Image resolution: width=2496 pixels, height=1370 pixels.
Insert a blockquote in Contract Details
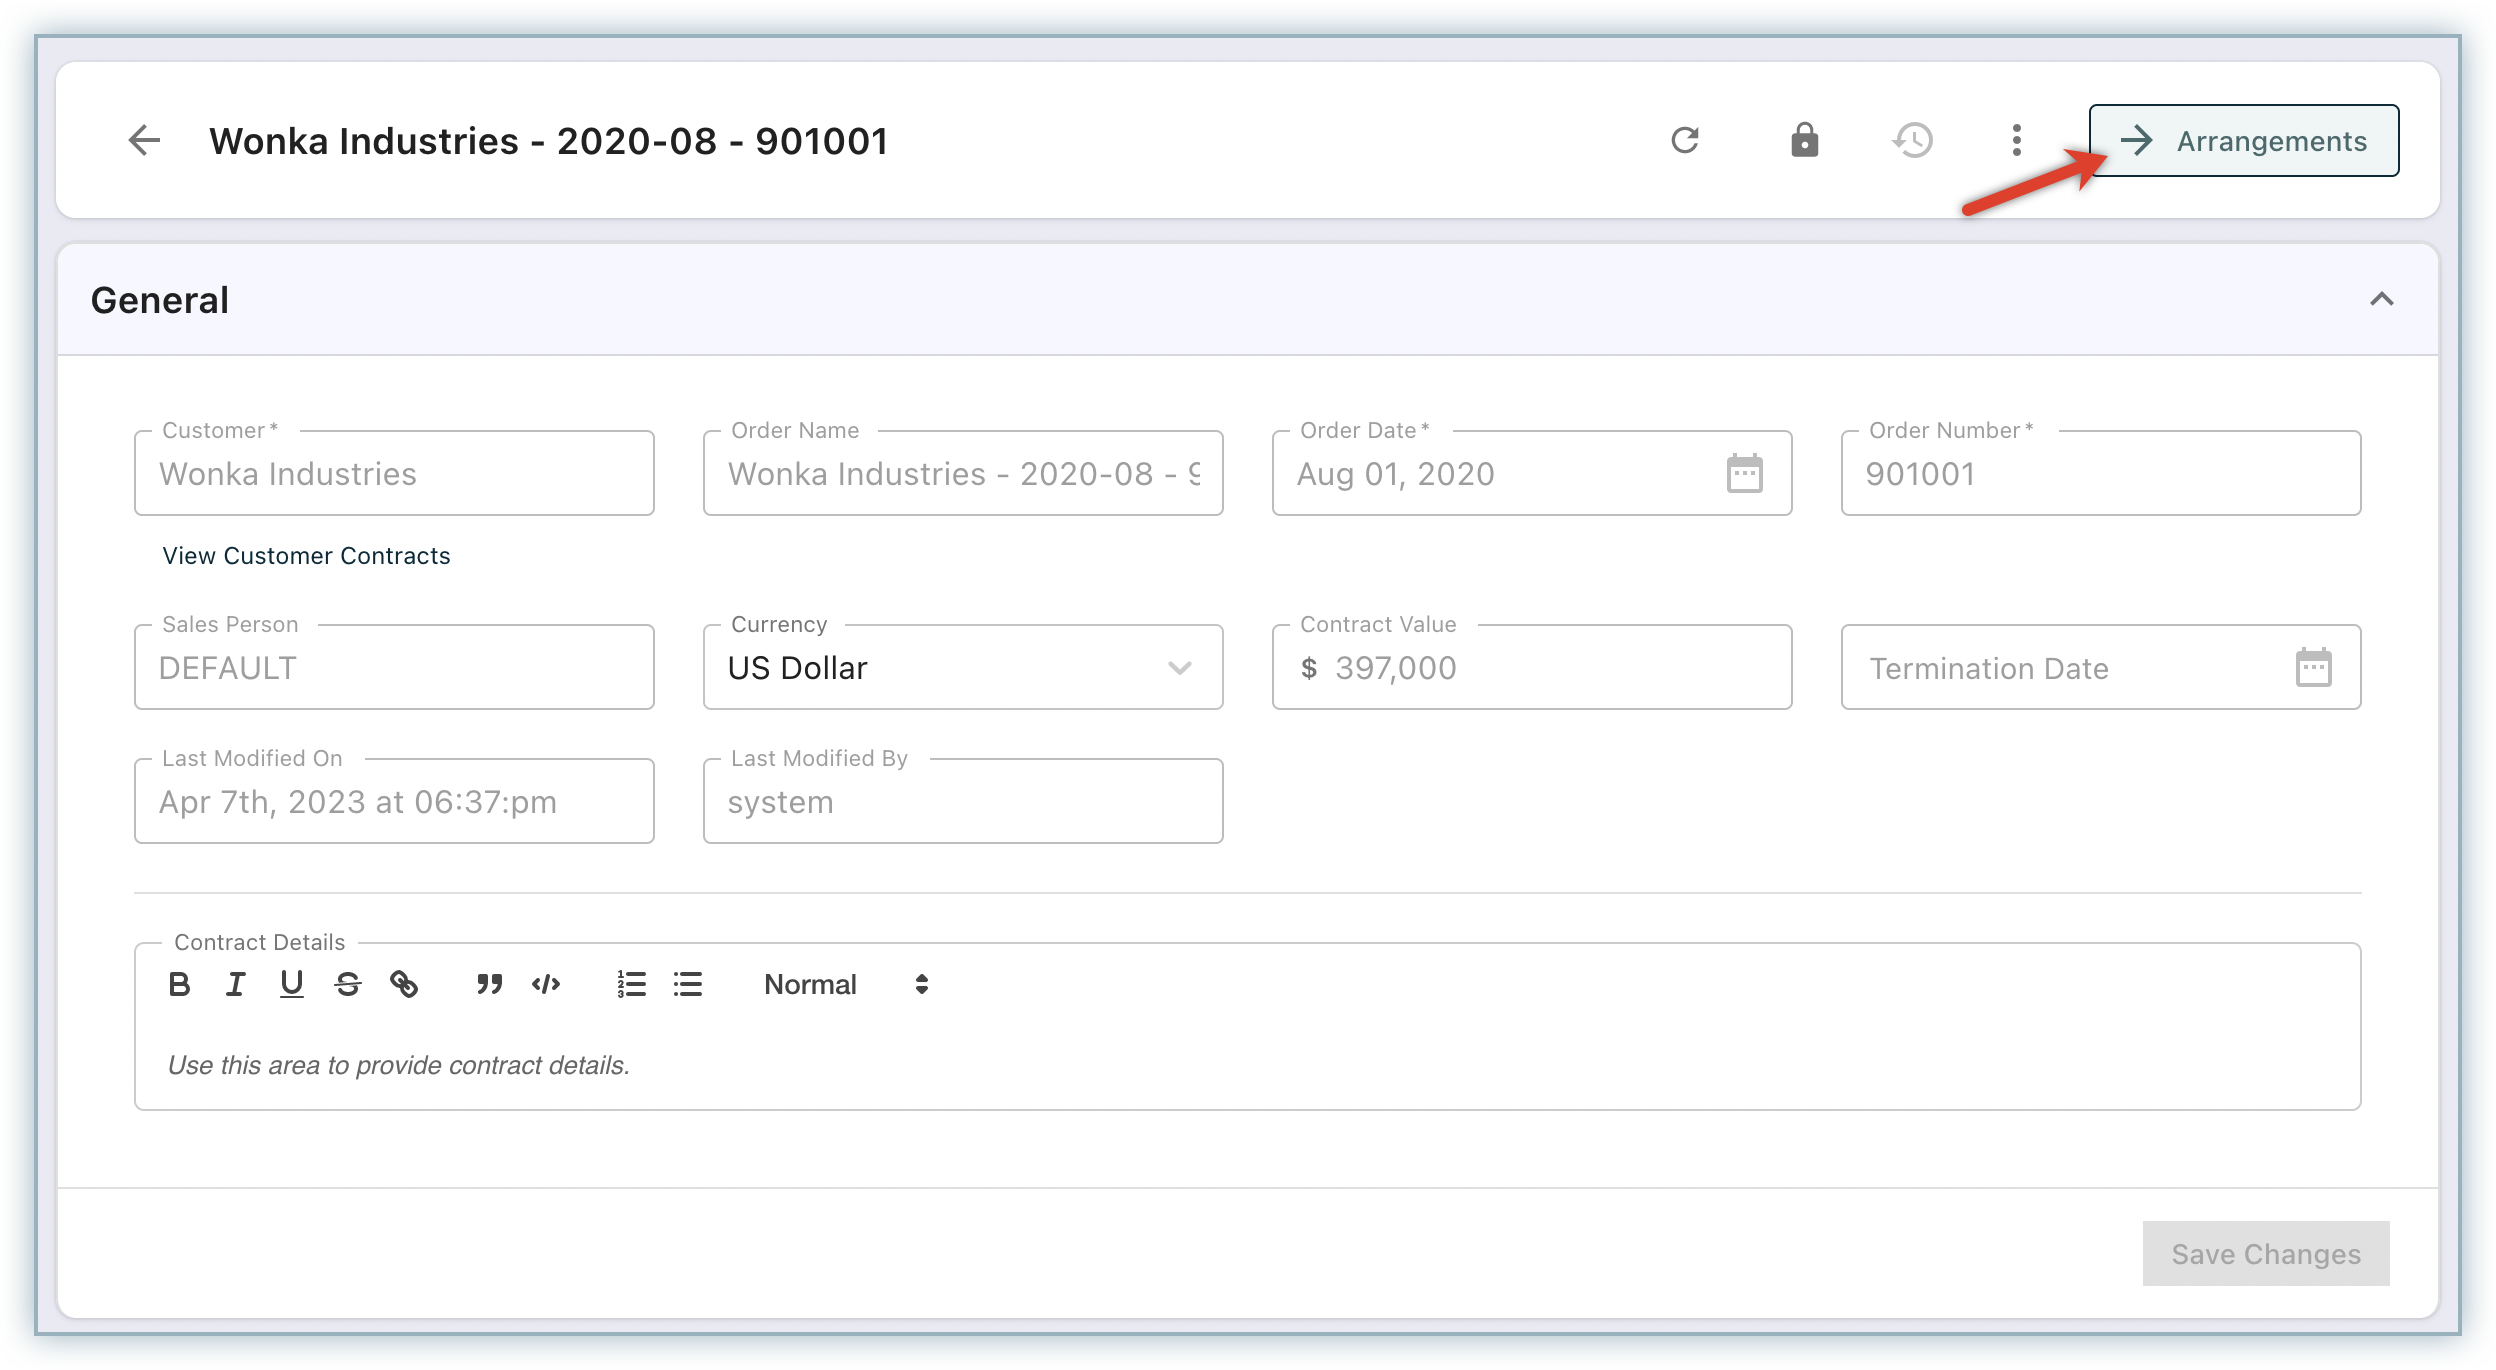pos(489,985)
